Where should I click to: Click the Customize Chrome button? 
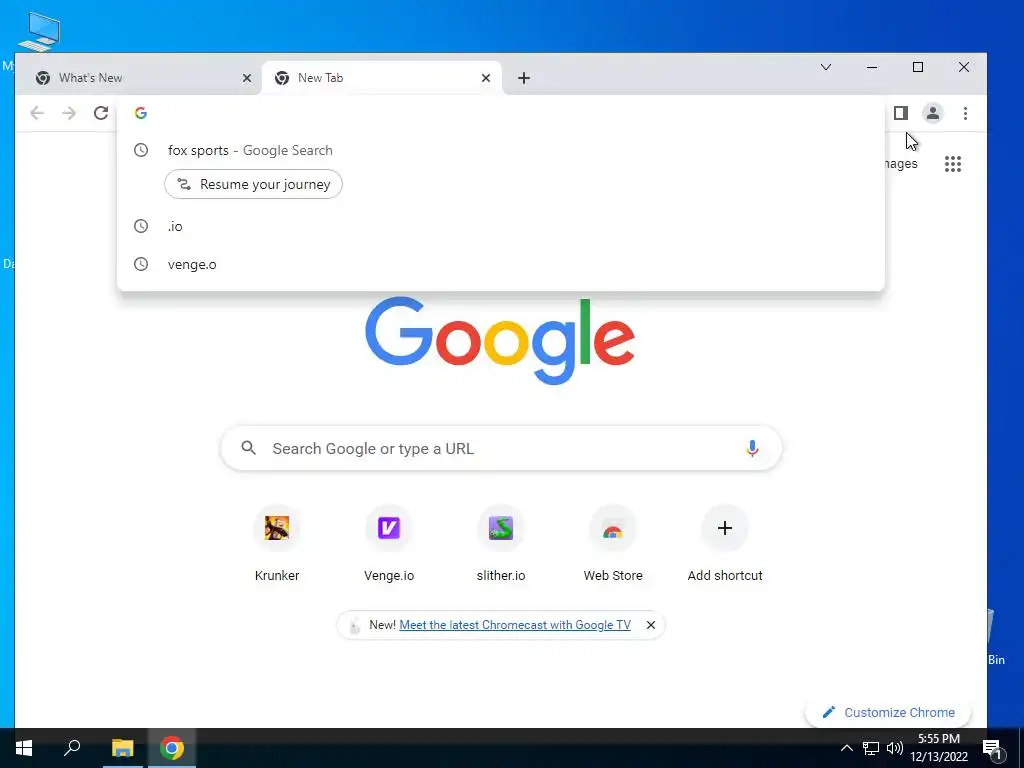click(x=888, y=712)
